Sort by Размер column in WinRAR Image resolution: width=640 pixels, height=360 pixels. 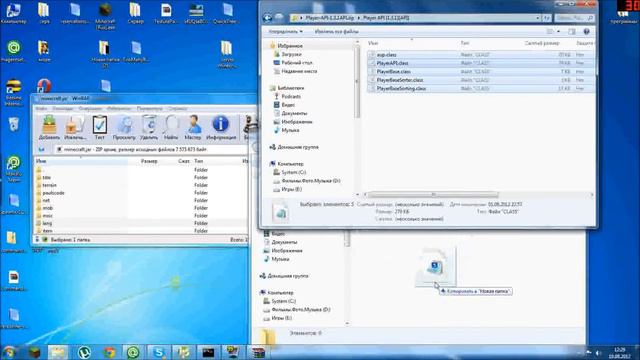[x=149, y=161]
